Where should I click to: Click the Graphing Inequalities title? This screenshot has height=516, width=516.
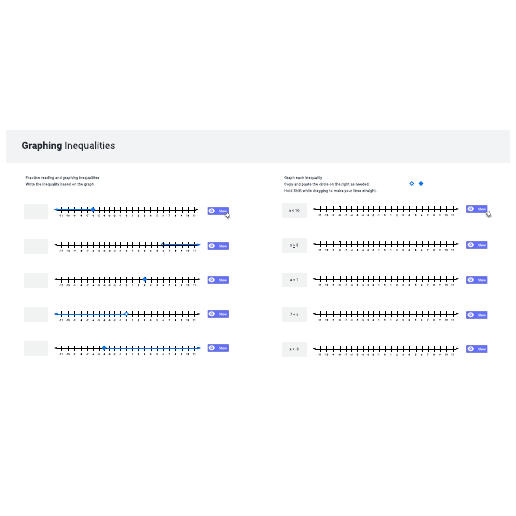click(x=68, y=146)
